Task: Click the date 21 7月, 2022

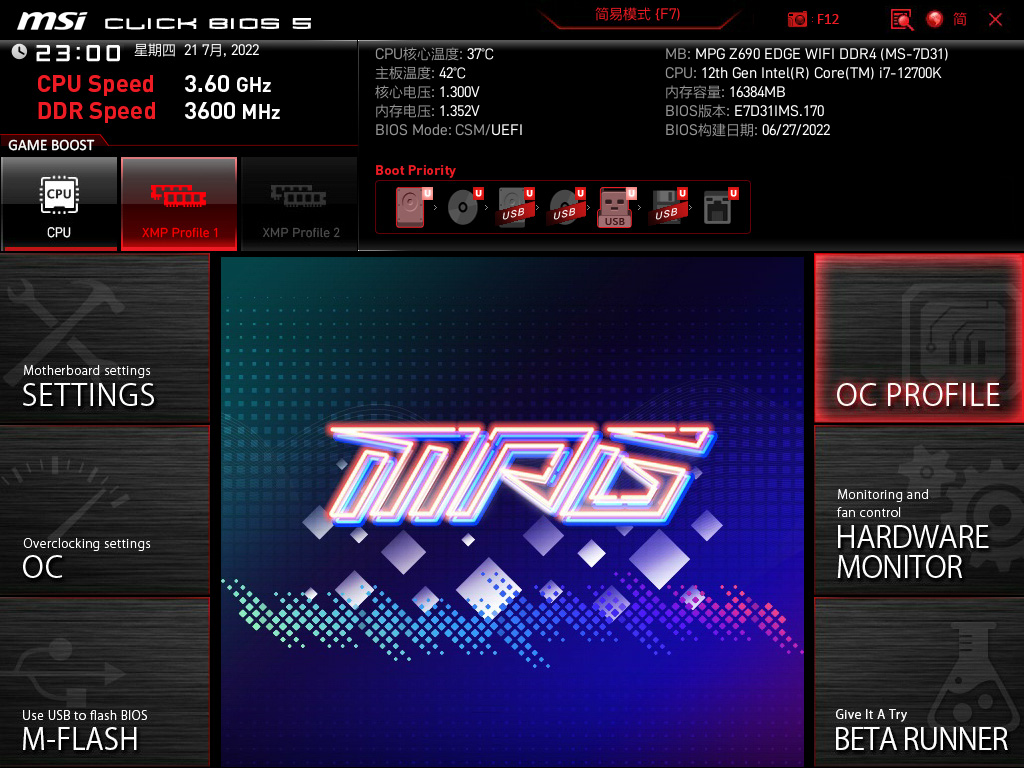Action: tap(221, 50)
